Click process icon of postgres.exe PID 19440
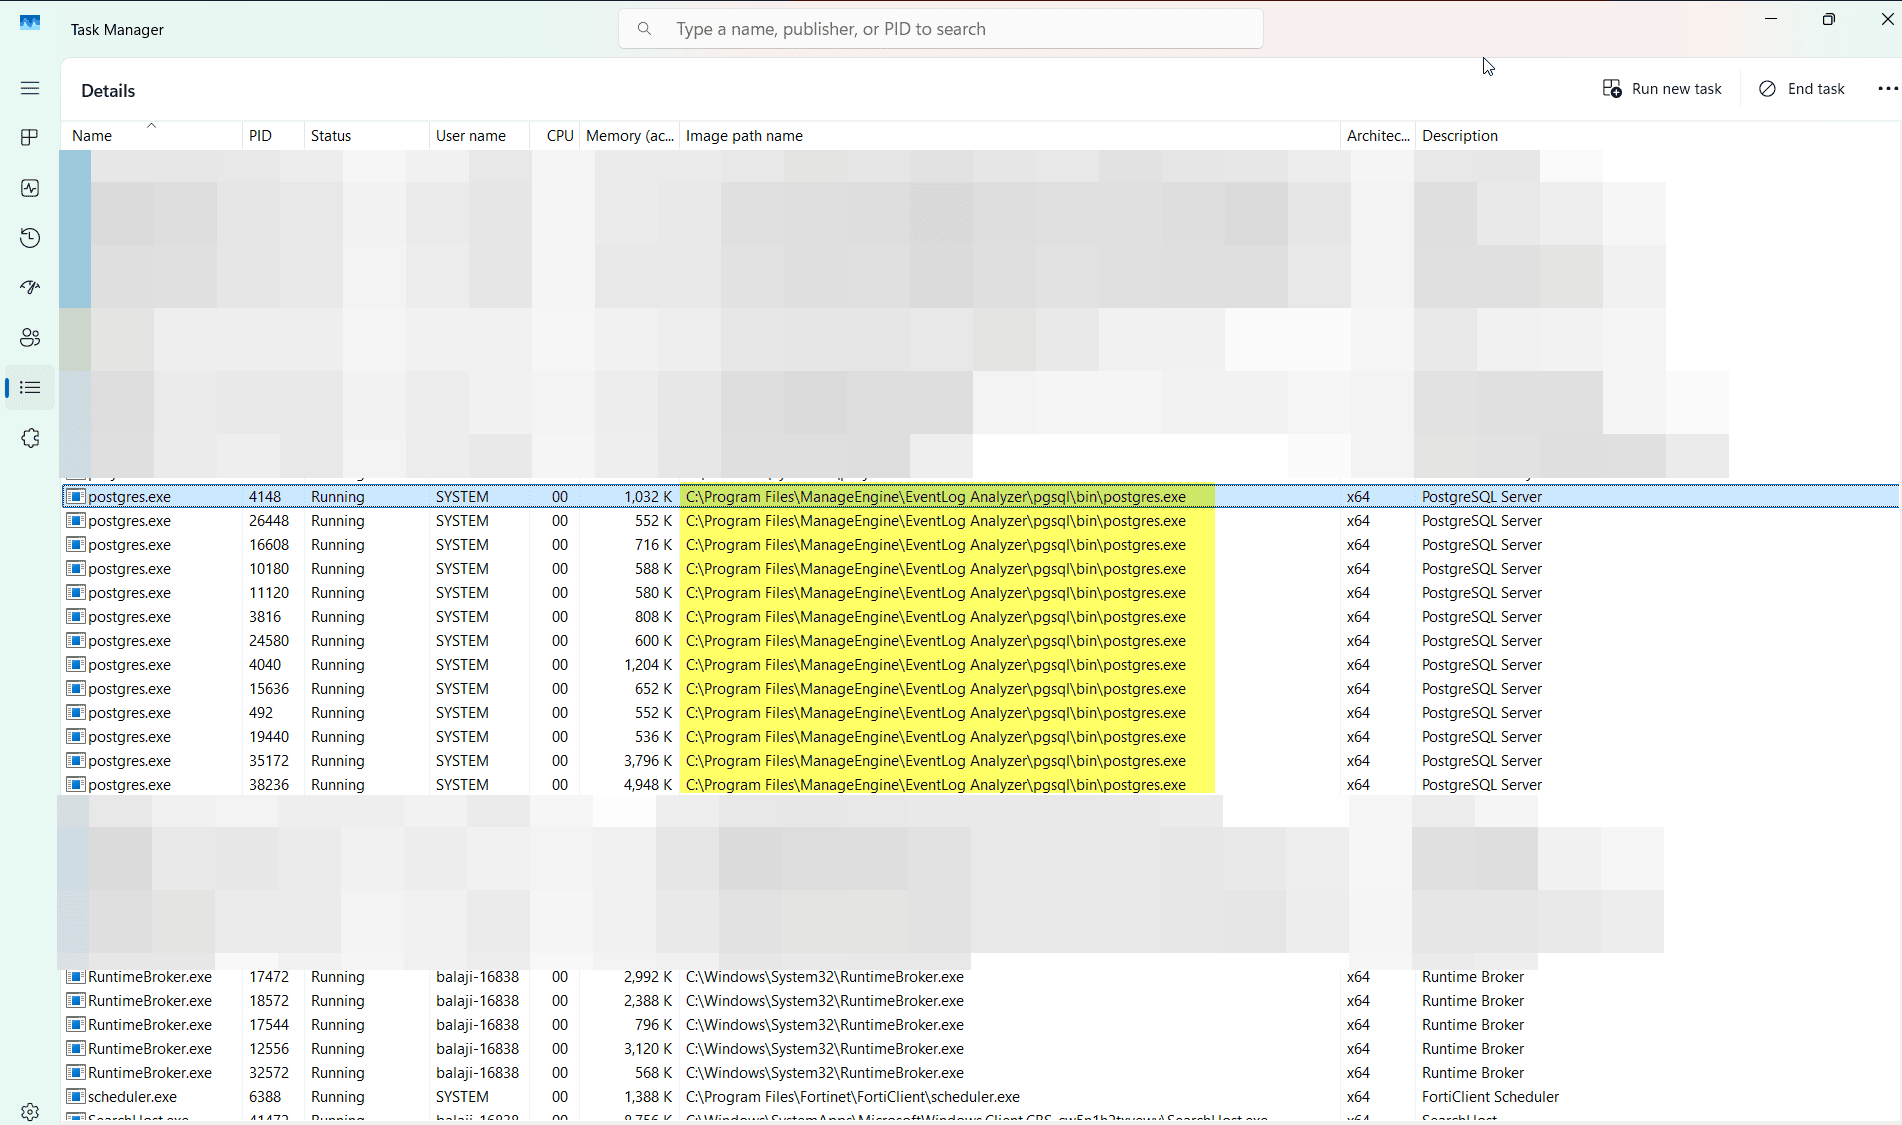Screen dimensions: 1902x1125 pyautogui.click(x=75, y=736)
